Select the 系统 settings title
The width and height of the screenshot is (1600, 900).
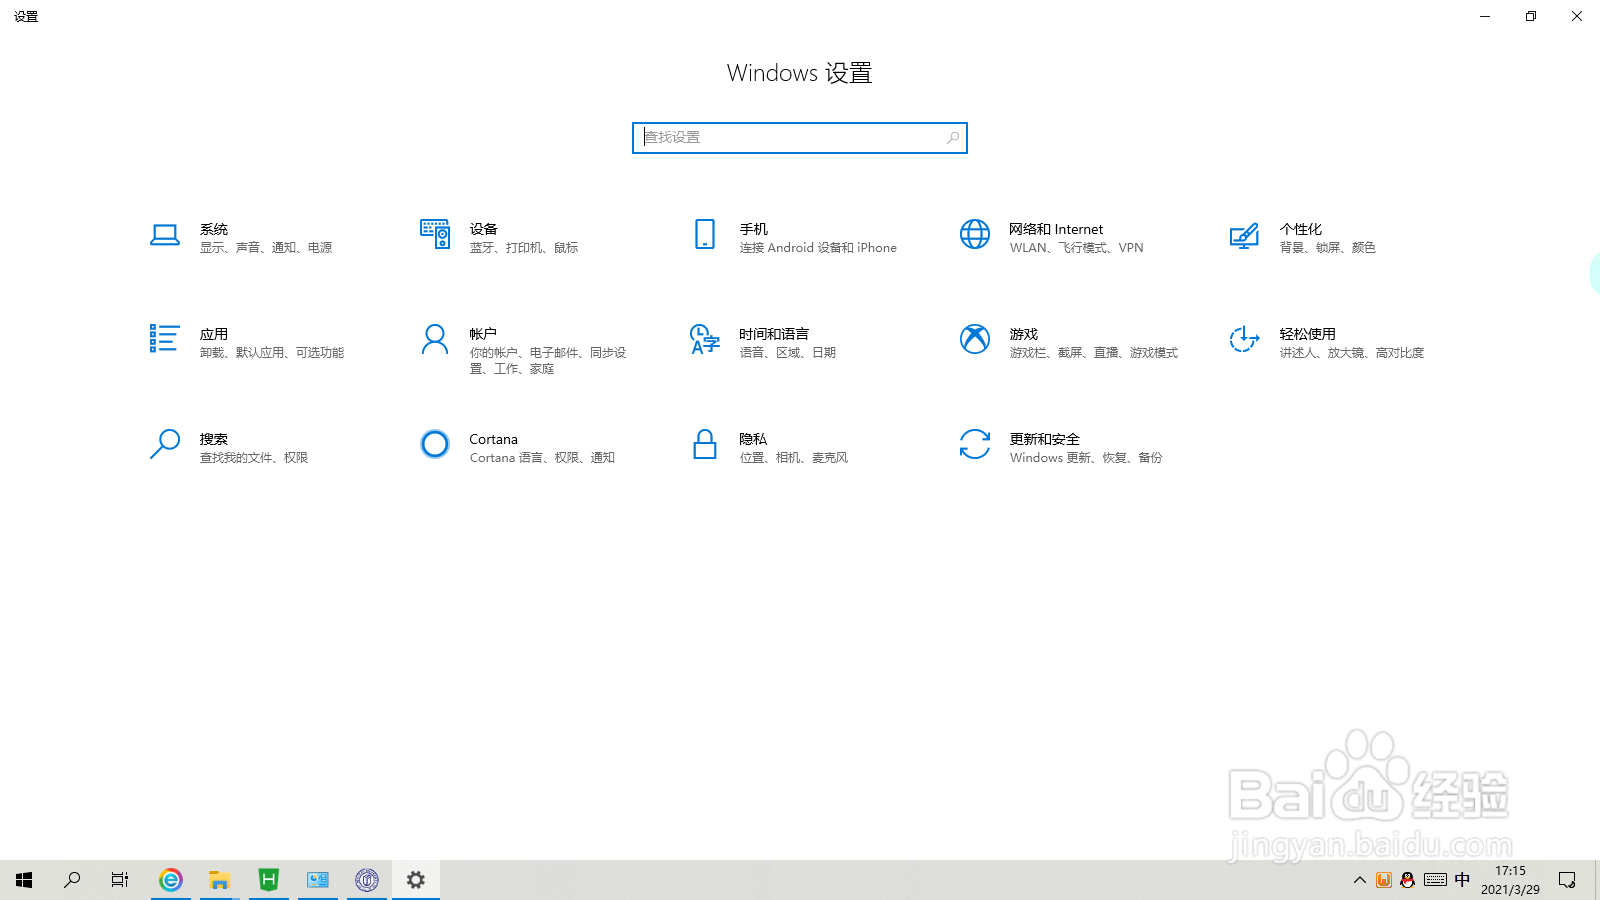(x=214, y=229)
